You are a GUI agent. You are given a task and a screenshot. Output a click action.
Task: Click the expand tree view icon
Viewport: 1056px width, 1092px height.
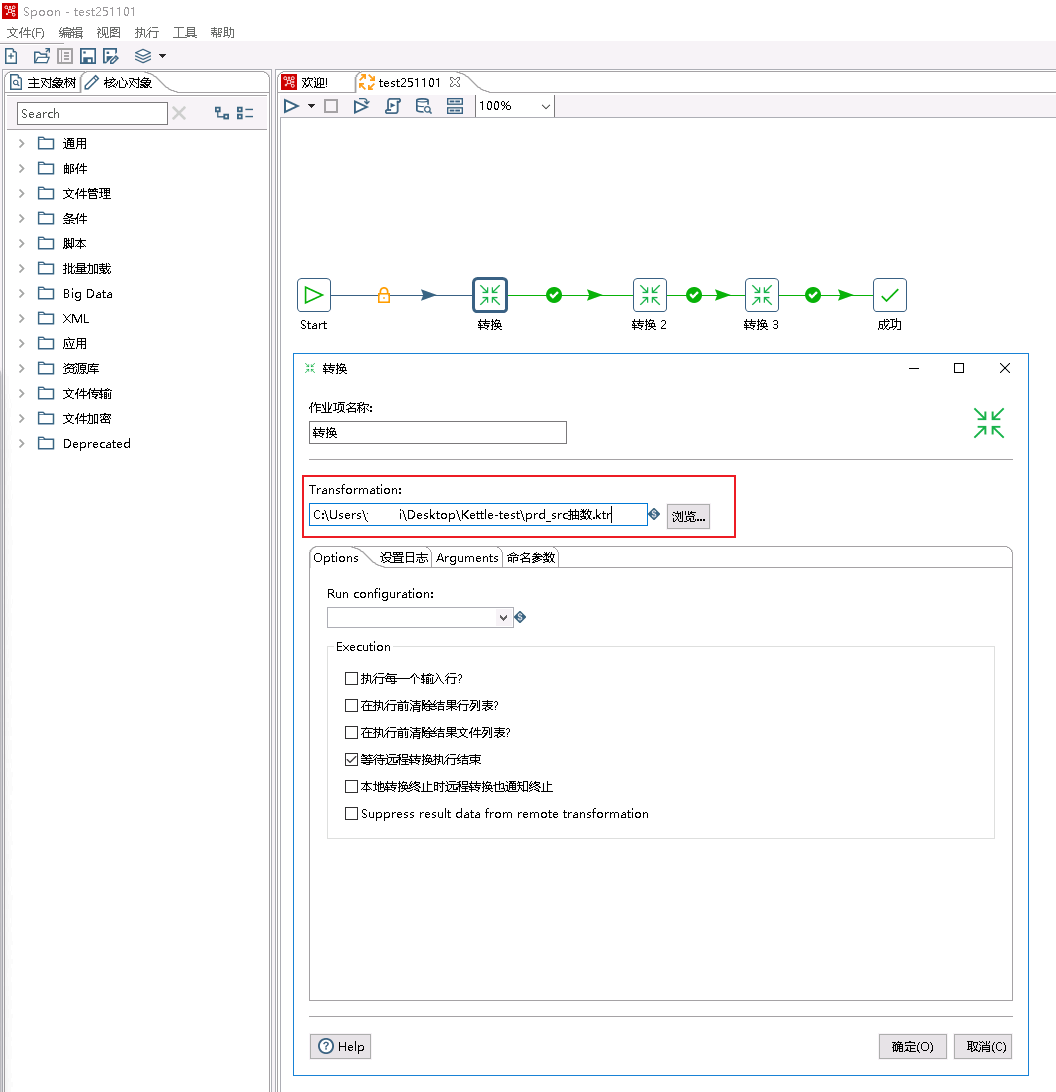[222, 113]
